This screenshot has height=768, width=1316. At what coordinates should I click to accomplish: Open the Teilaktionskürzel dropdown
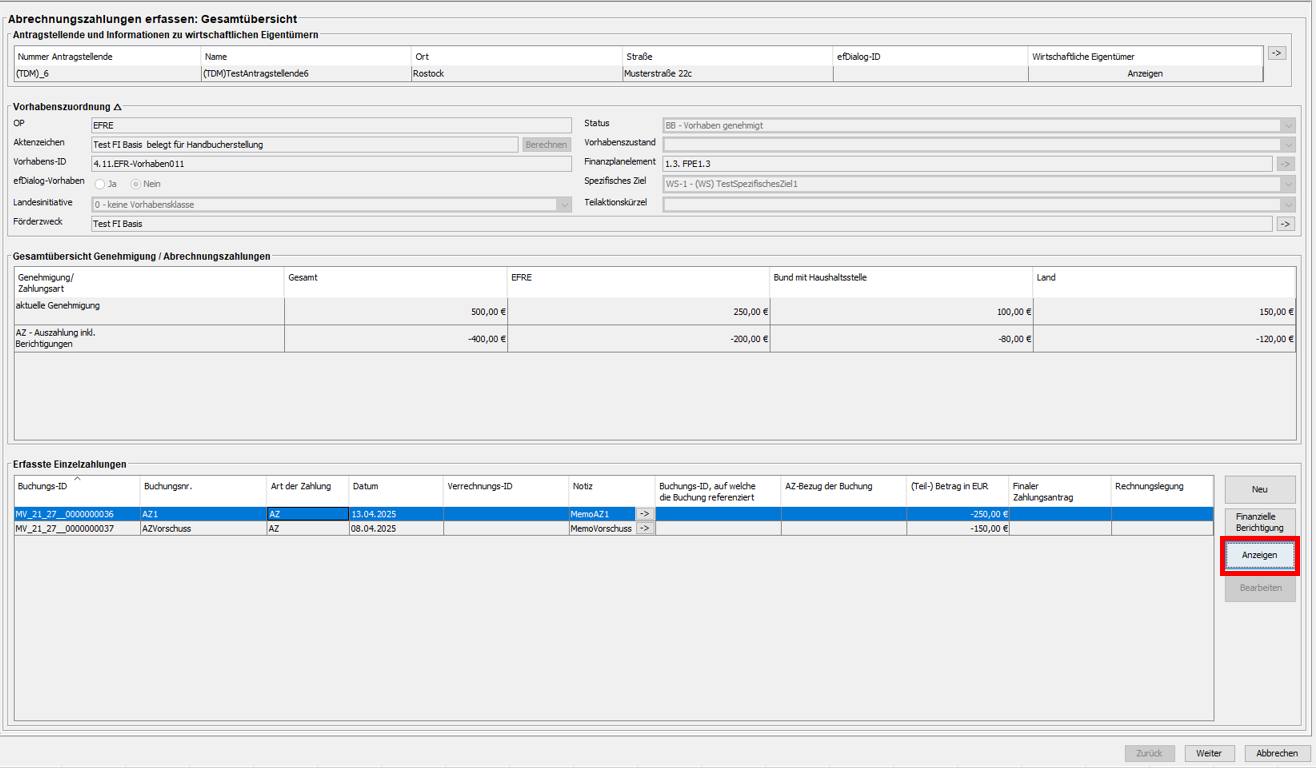click(x=1287, y=204)
